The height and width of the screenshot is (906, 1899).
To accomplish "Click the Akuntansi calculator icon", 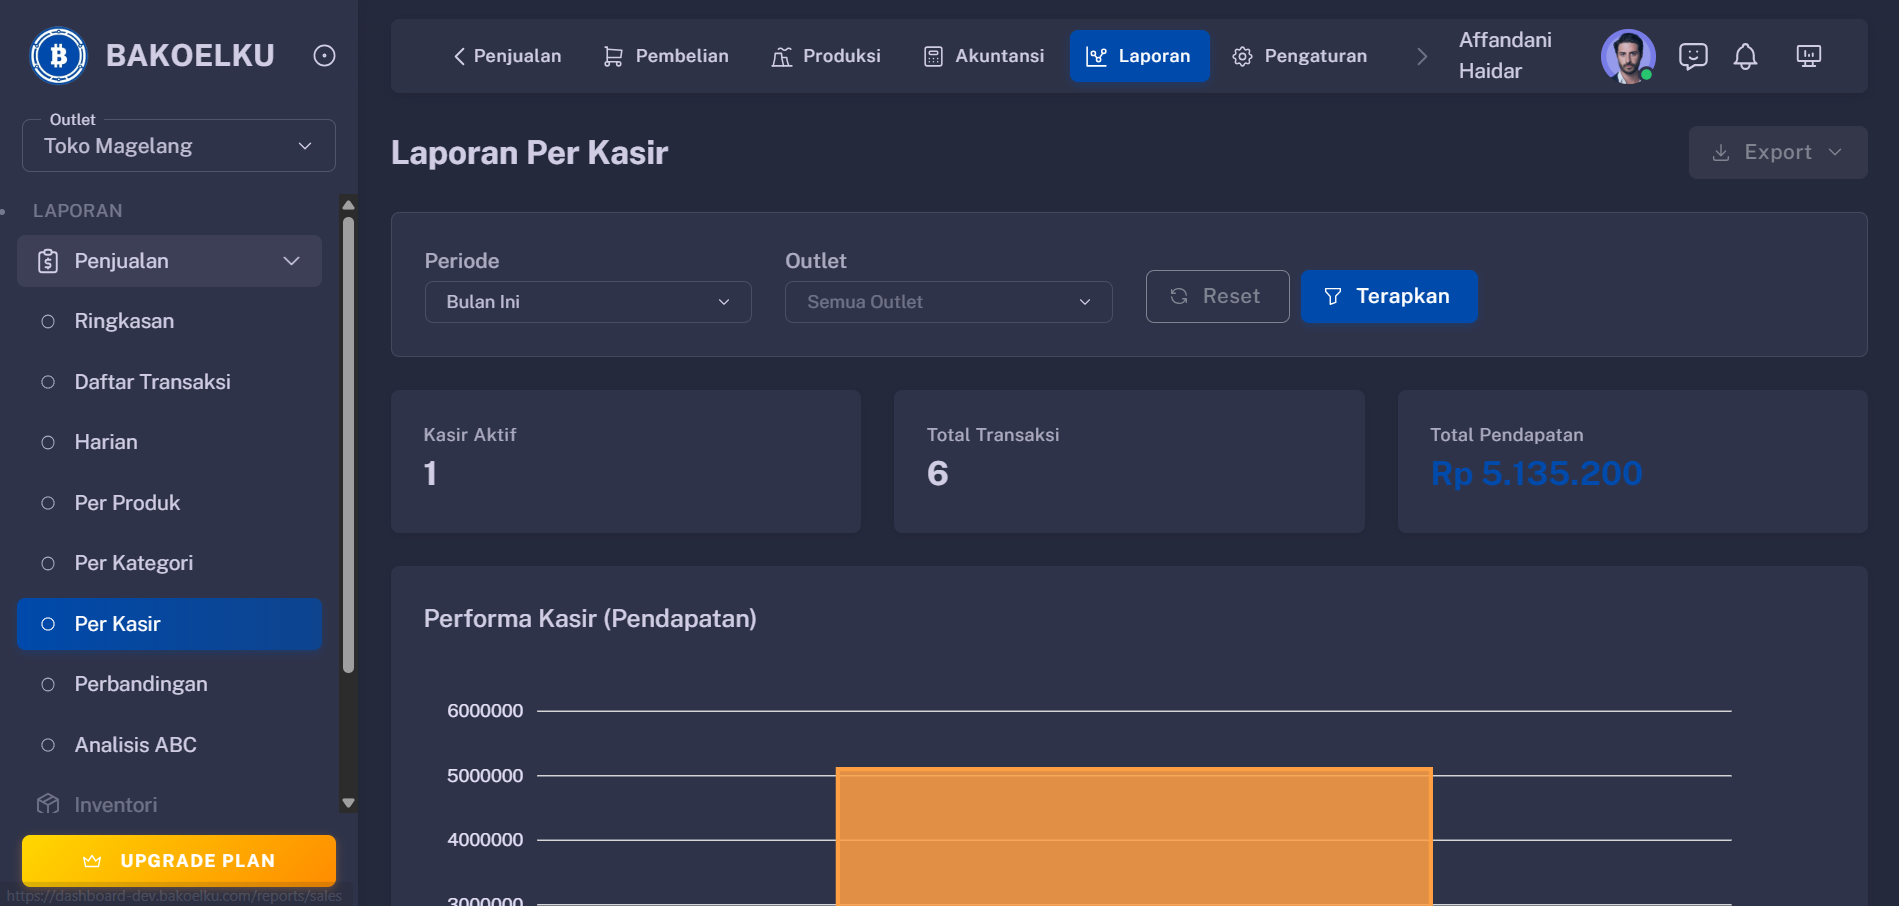I will point(932,56).
